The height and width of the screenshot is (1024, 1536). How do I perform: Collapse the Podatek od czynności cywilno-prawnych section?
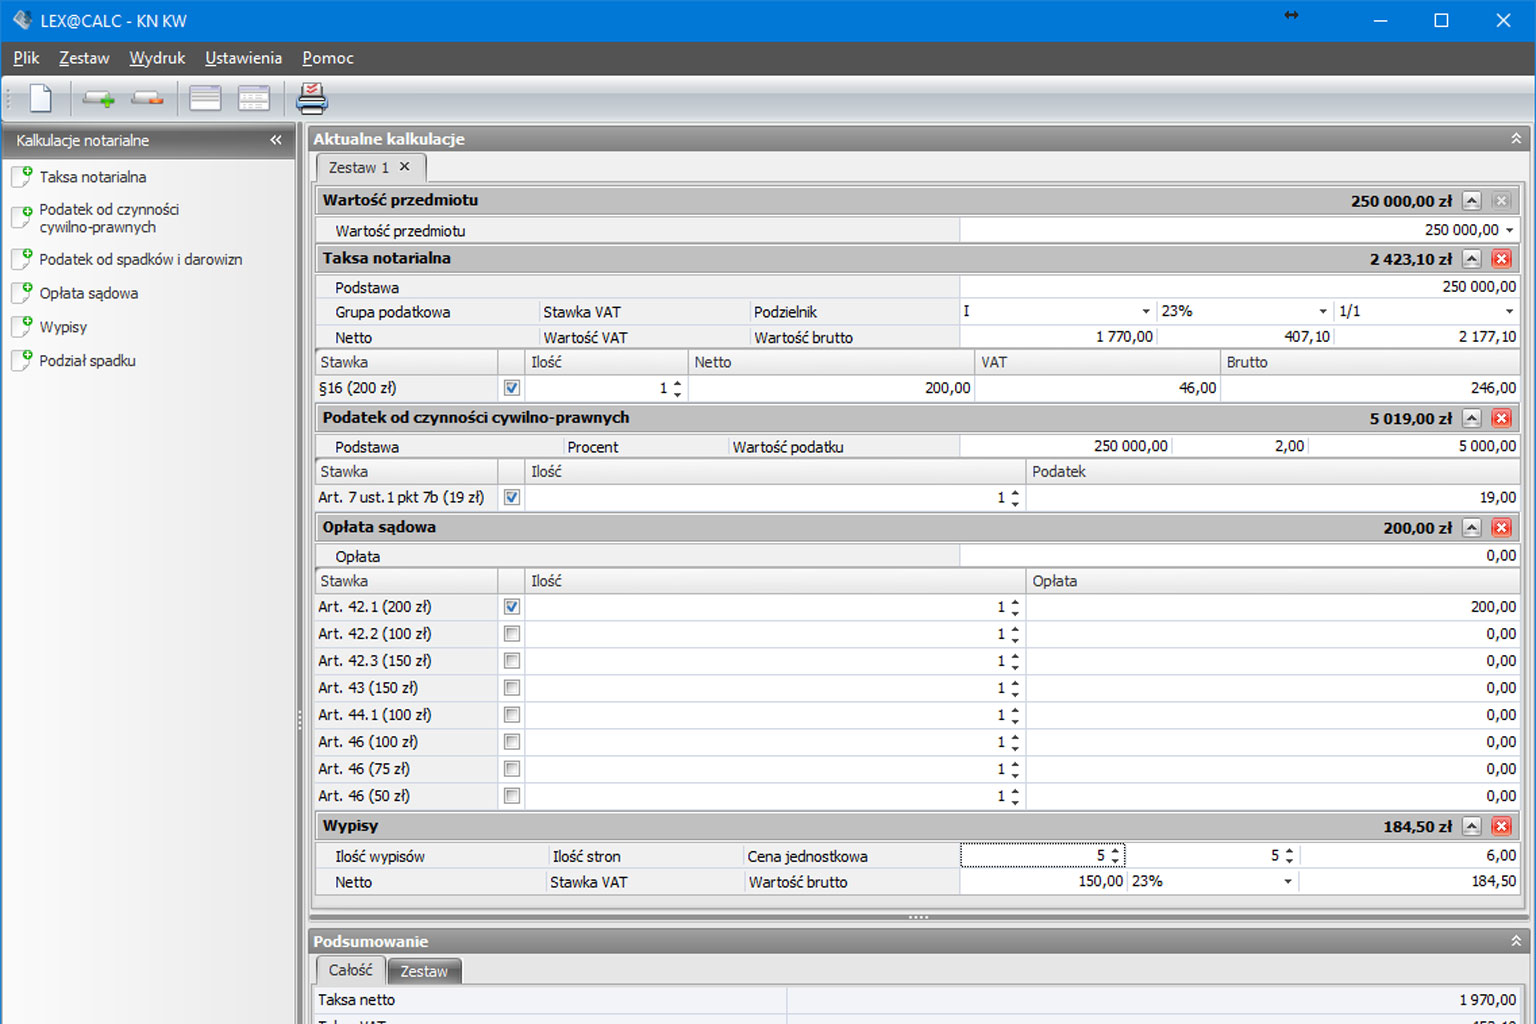1471,419
